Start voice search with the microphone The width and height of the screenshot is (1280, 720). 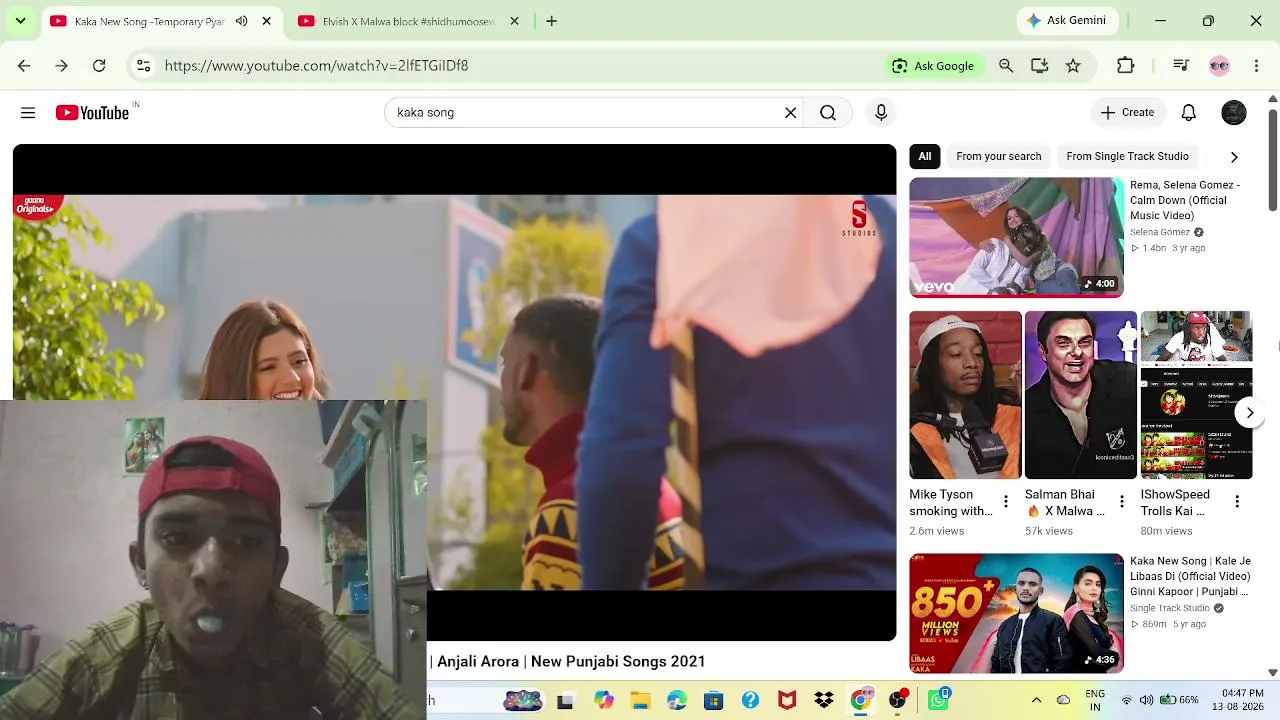tap(881, 113)
